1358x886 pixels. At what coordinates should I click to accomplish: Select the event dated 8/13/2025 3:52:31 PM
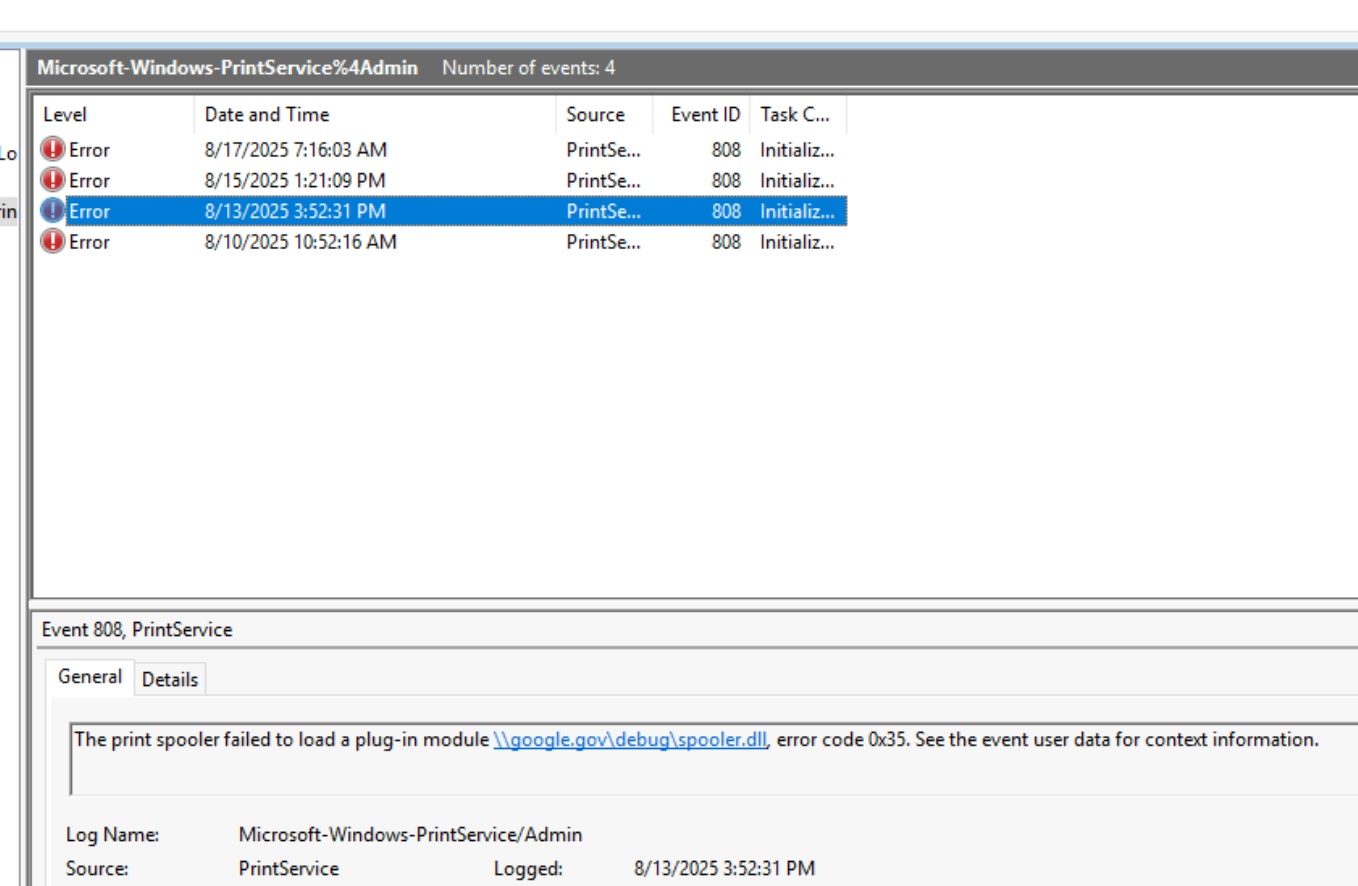441,211
